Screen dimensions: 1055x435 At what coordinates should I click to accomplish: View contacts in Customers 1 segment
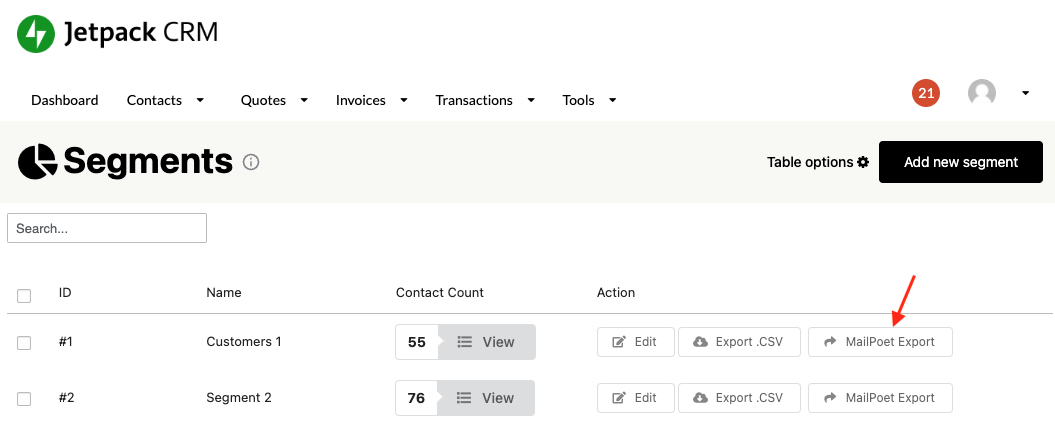[x=486, y=342]
